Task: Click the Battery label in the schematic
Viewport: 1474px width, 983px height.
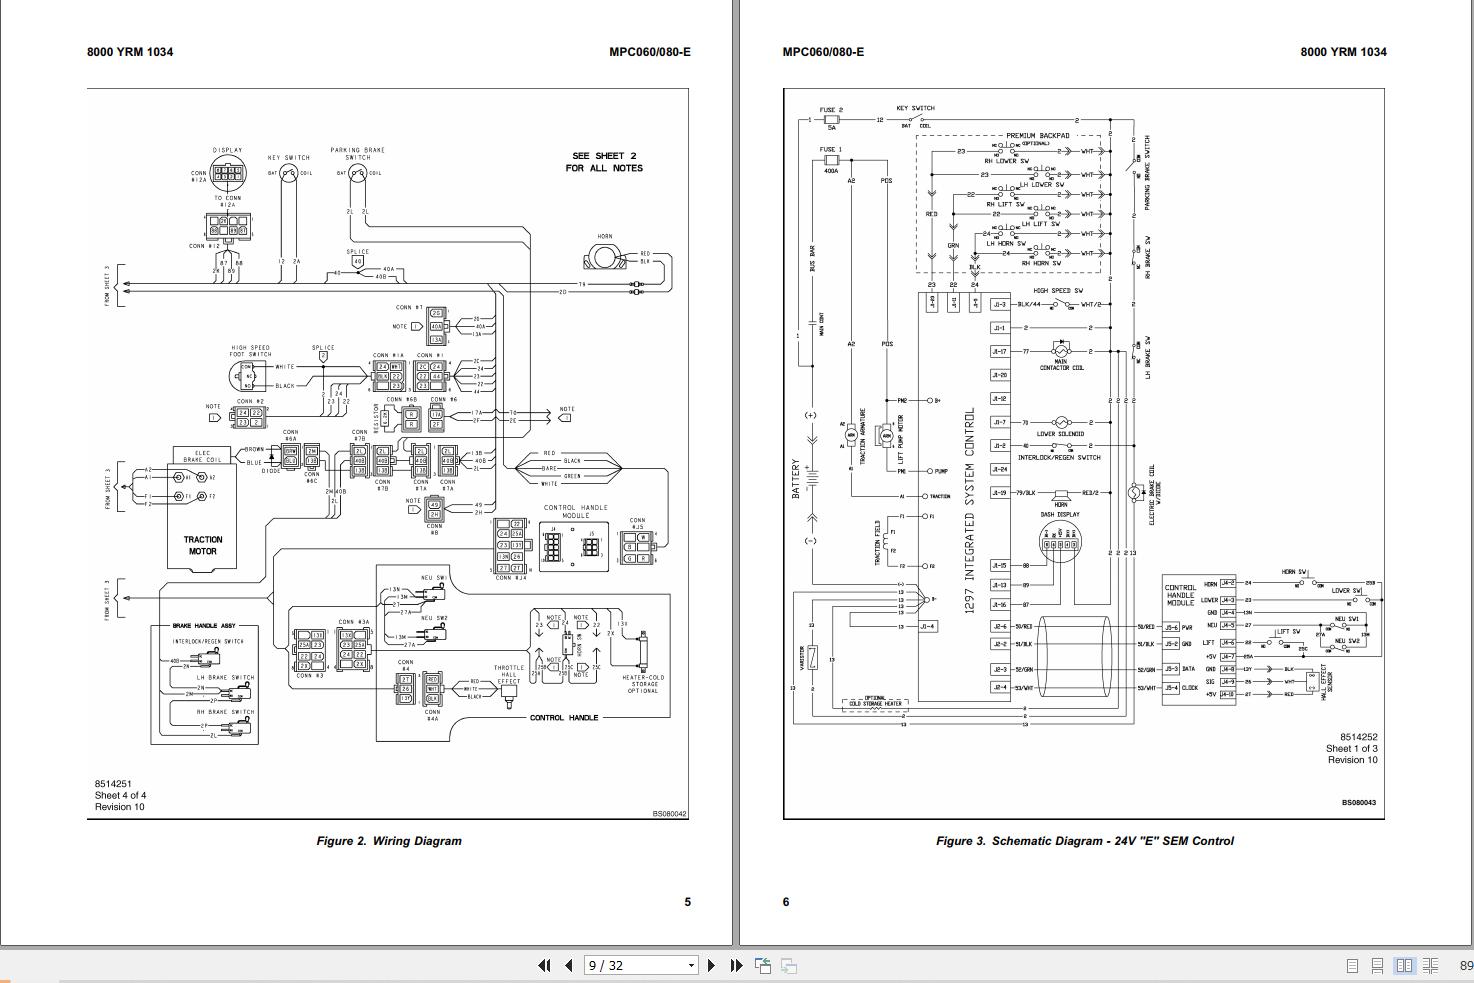Action: [797, 480]
